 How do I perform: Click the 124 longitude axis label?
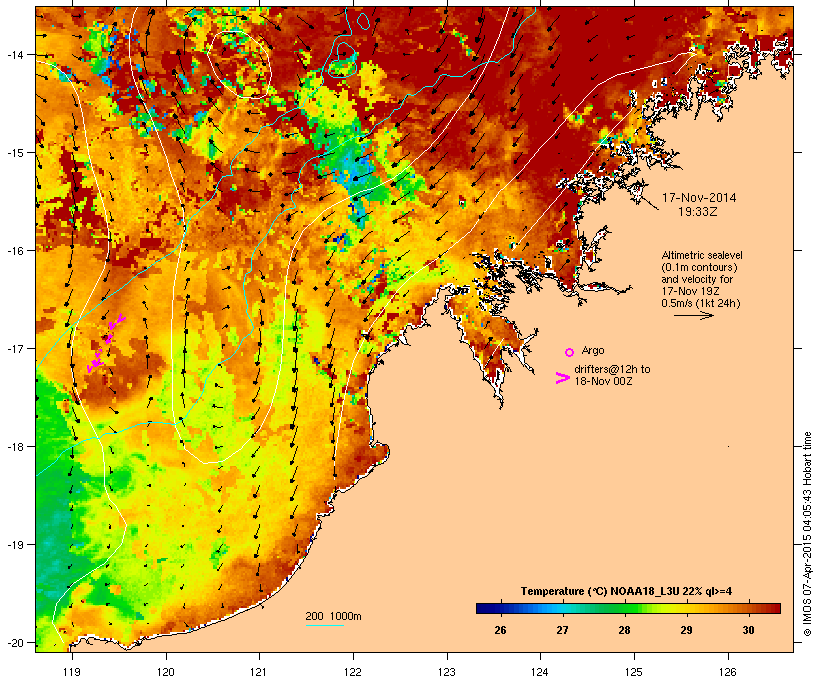(540, 672)
